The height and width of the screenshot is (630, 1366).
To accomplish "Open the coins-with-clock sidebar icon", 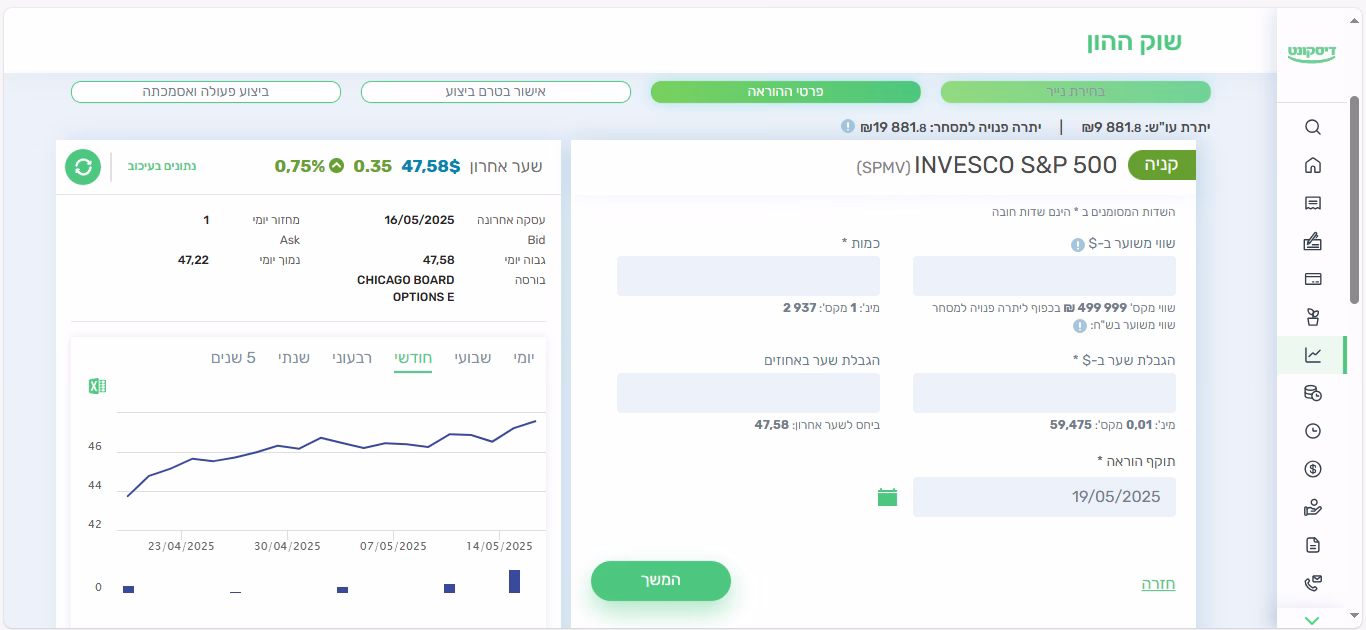I will (x=1313, y=393).
